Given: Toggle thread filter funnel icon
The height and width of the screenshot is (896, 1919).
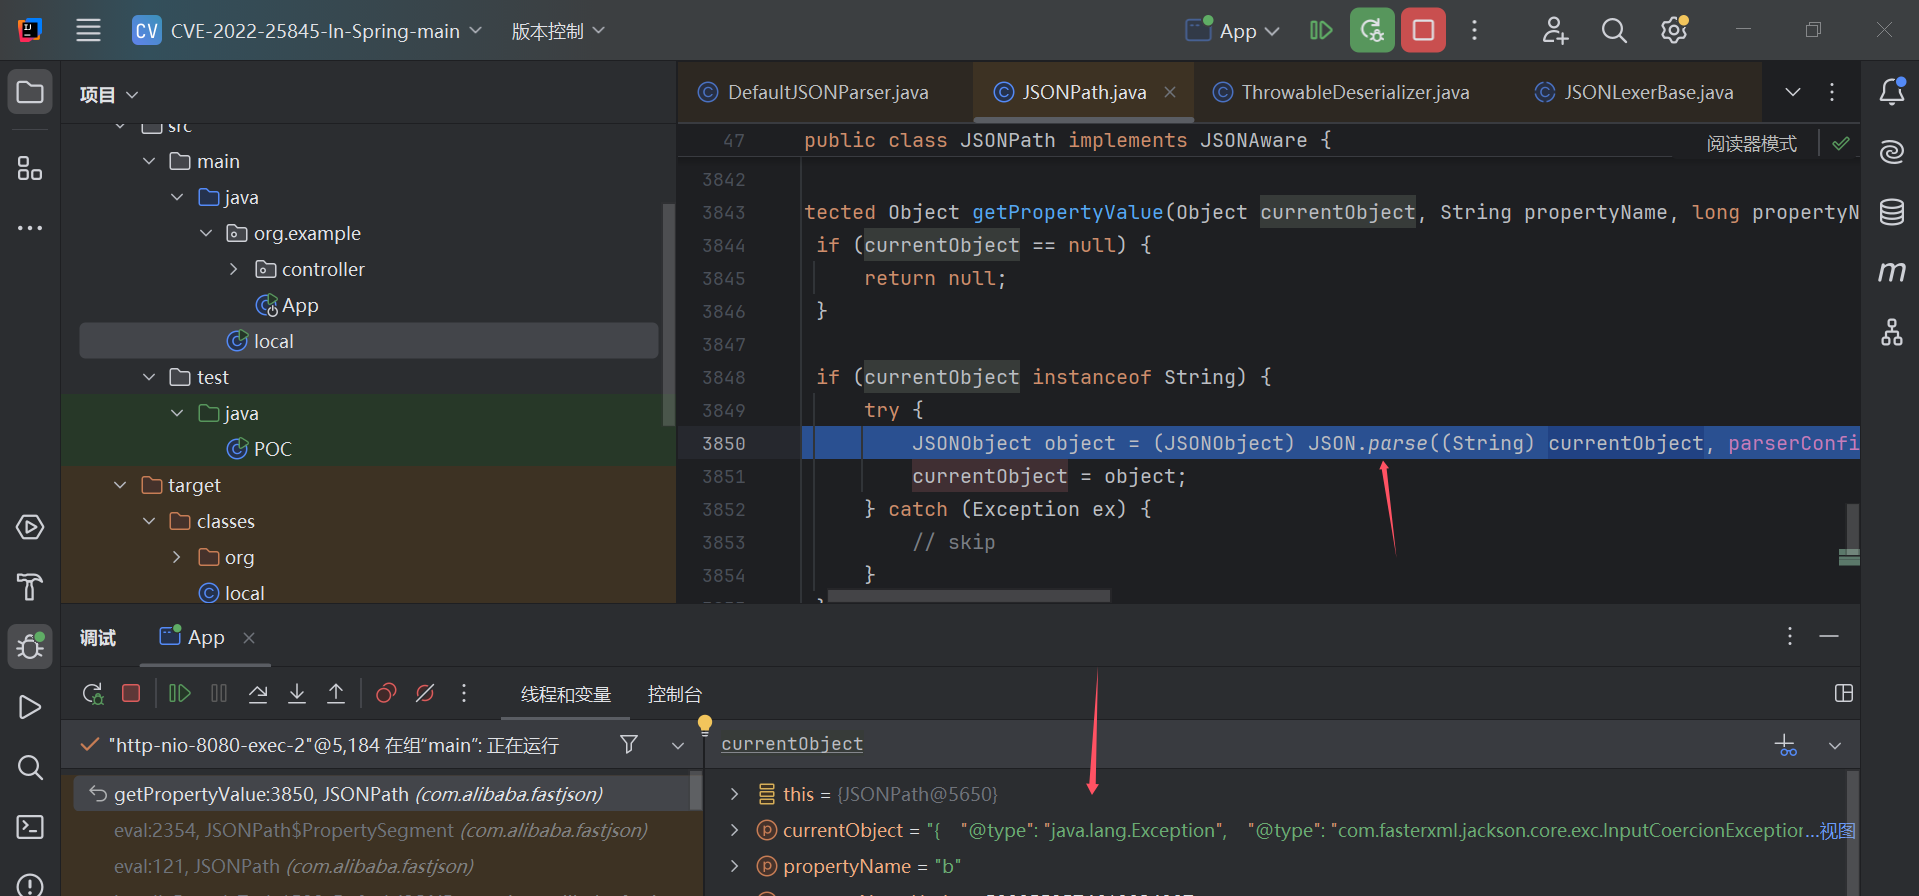Looking at the screenshot, I should tap(629, 744).
